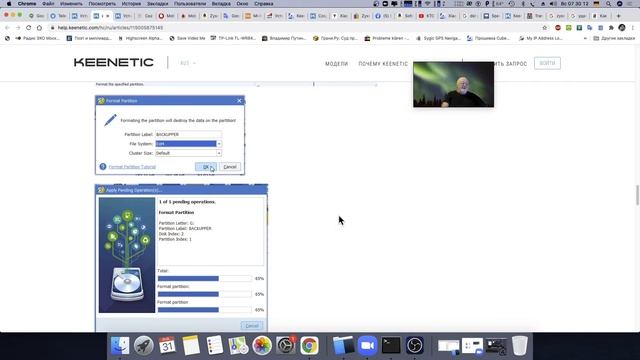Click the page vertical scrollbar
This screenshot has height=360, width=640.
click(x=637, y=195)
